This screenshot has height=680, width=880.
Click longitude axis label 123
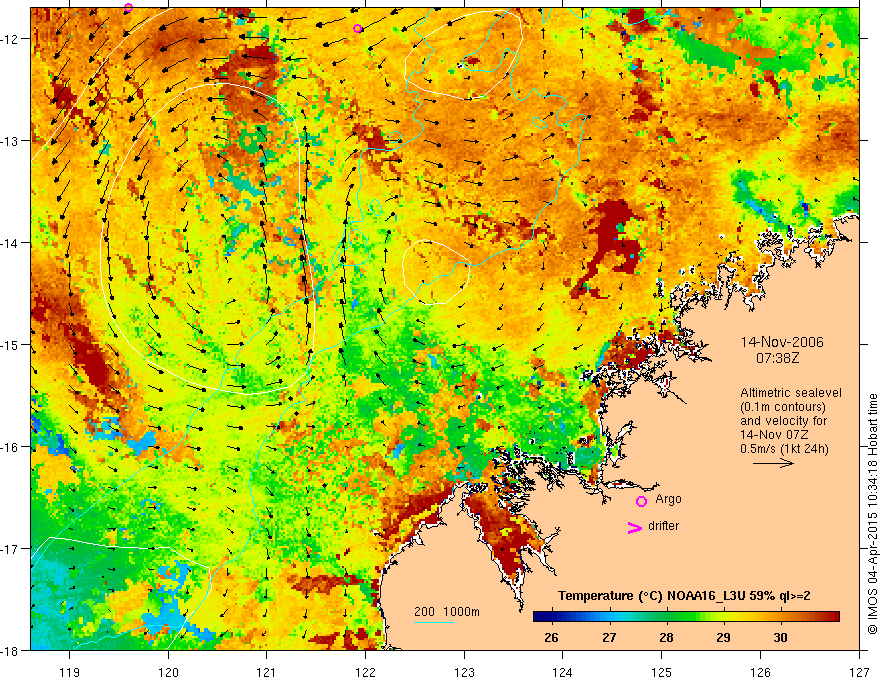pyautogui.click(x=464, y=672)
